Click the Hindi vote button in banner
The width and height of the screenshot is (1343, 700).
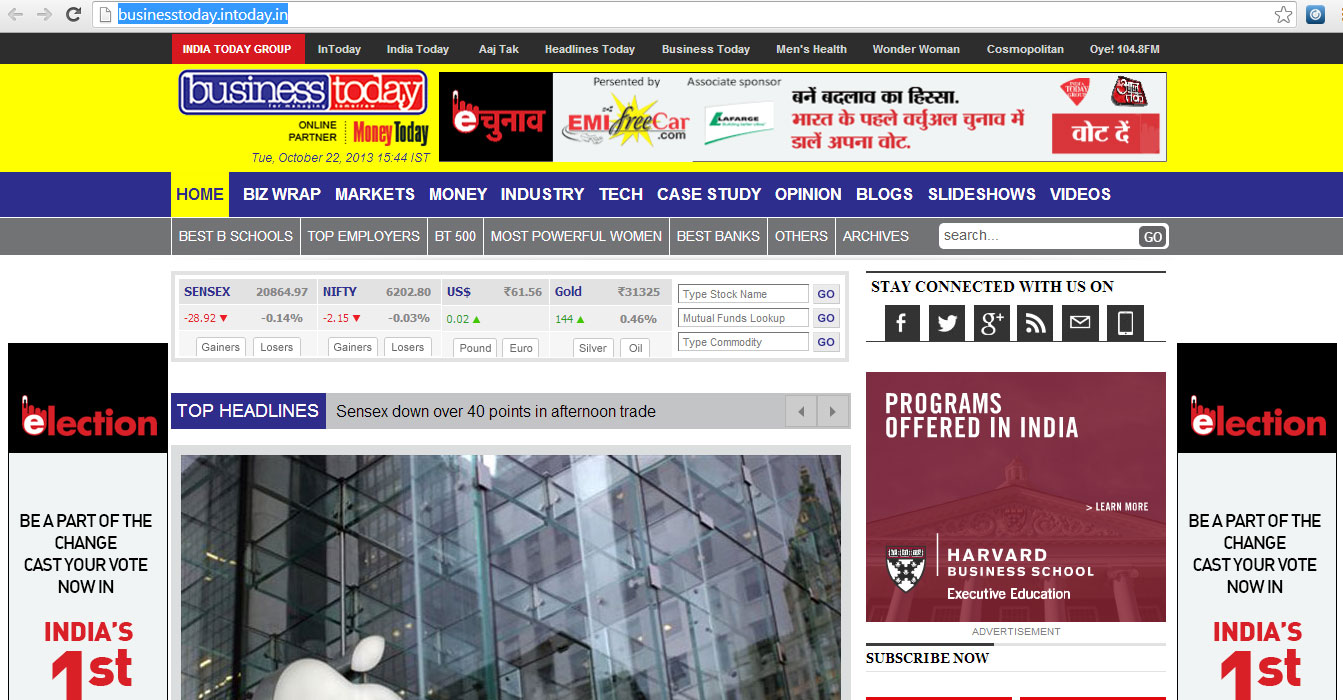[x=1105, y=132]
